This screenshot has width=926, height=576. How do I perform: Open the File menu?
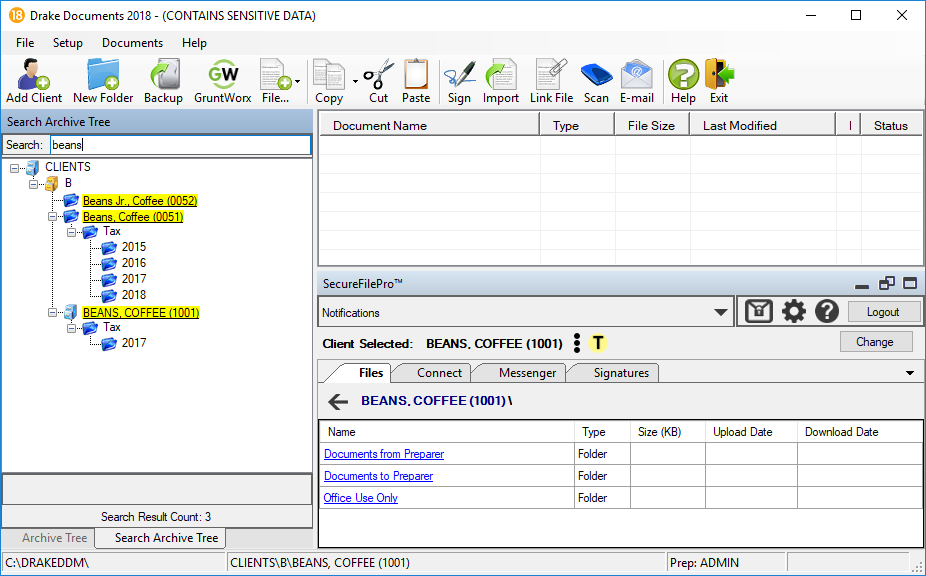point(25,43)
